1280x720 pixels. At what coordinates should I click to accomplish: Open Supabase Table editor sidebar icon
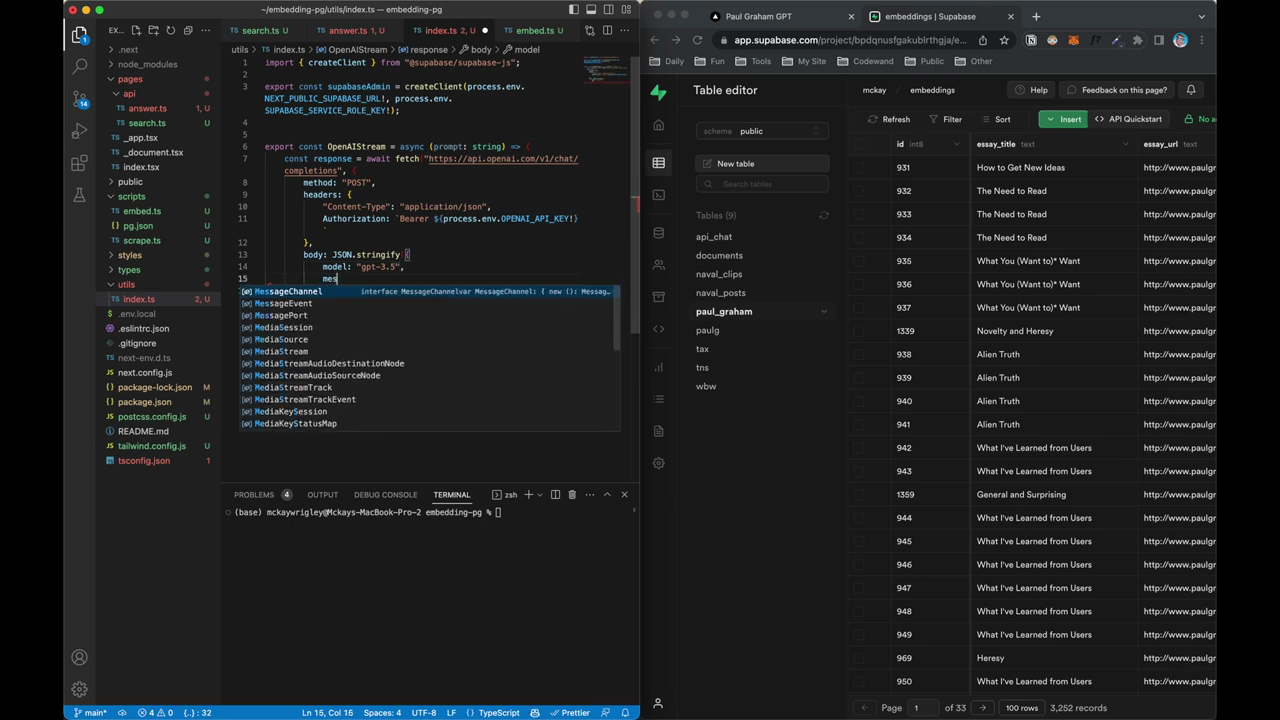(658, 163)
